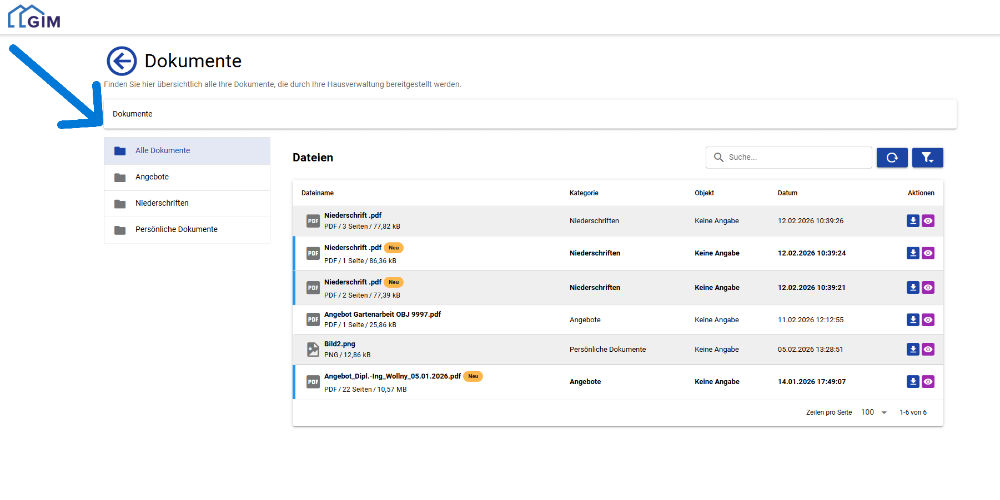Preview Angebot Gartenarbeit OBJ 9997.pdf with eye icon
This screenshot has height=500, width=1000.
(x=928, y=319)
